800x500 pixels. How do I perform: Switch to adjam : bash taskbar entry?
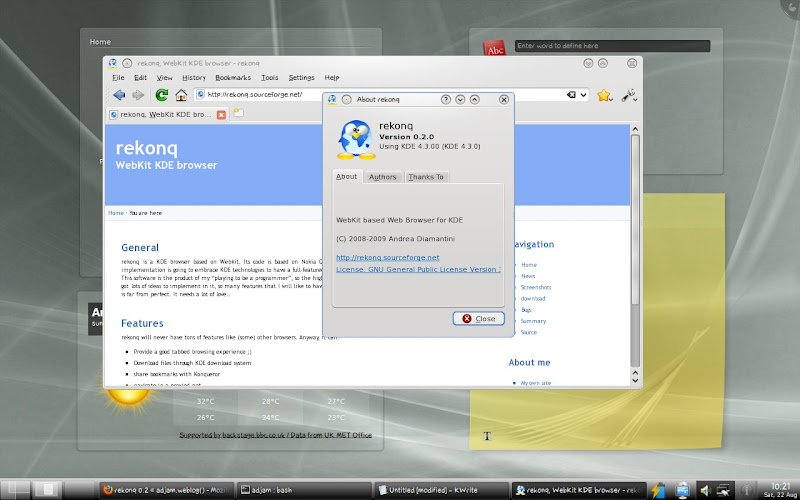tap(304, 490)
